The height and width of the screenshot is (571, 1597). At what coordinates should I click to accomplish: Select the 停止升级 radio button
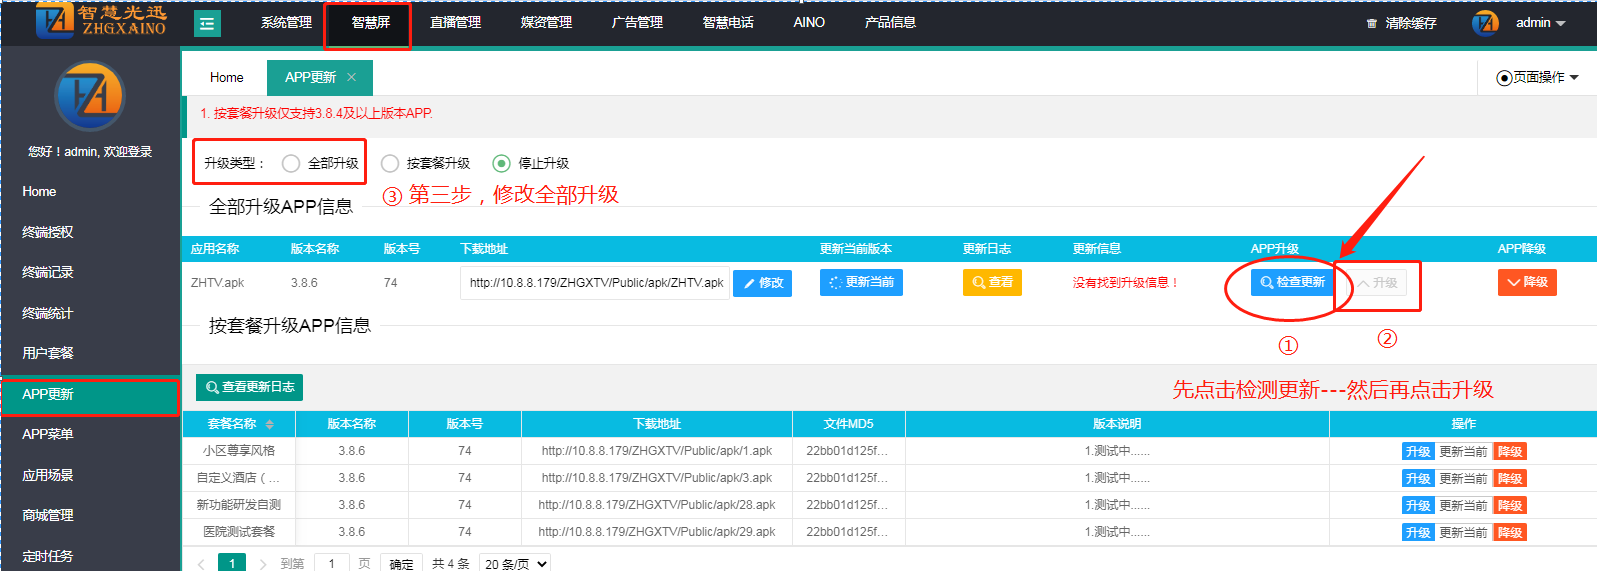pyautogui.click(x=502, y=163)
